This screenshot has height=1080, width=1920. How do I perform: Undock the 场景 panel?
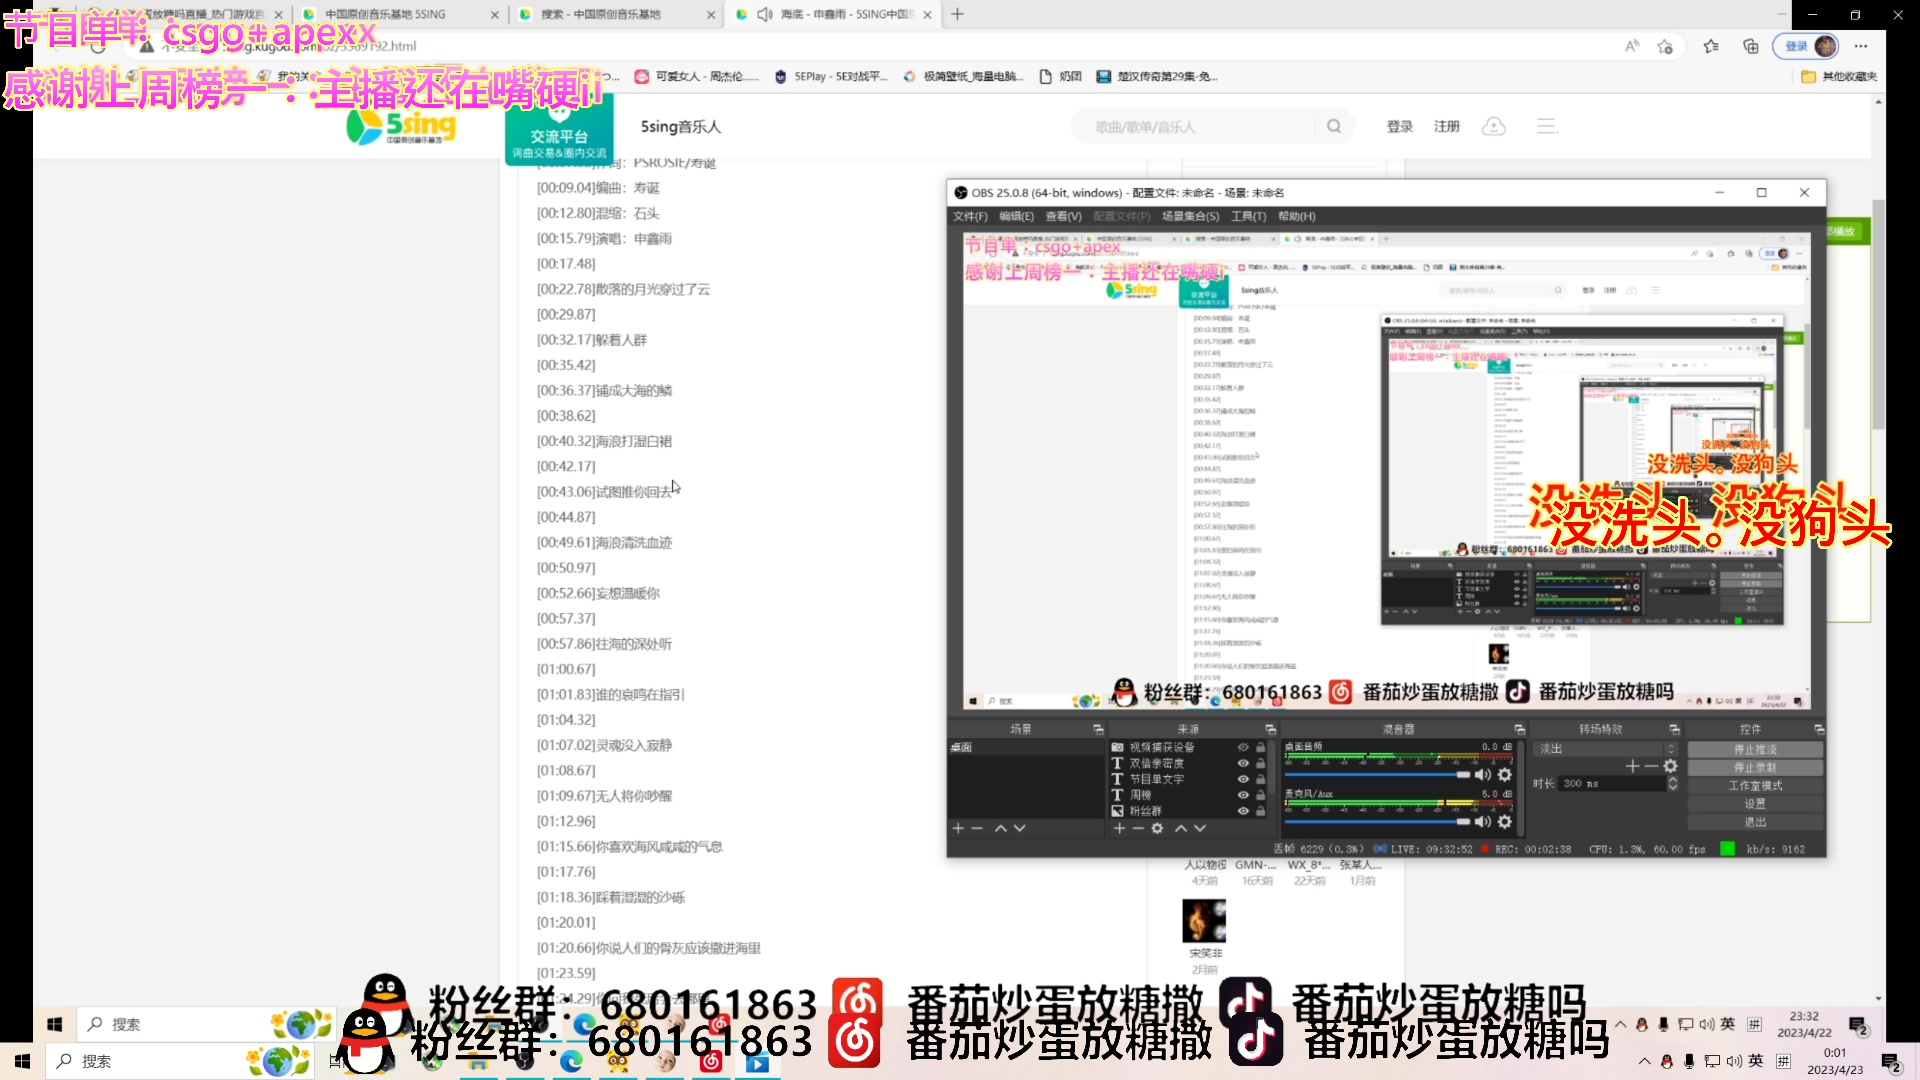(1098, 729)
